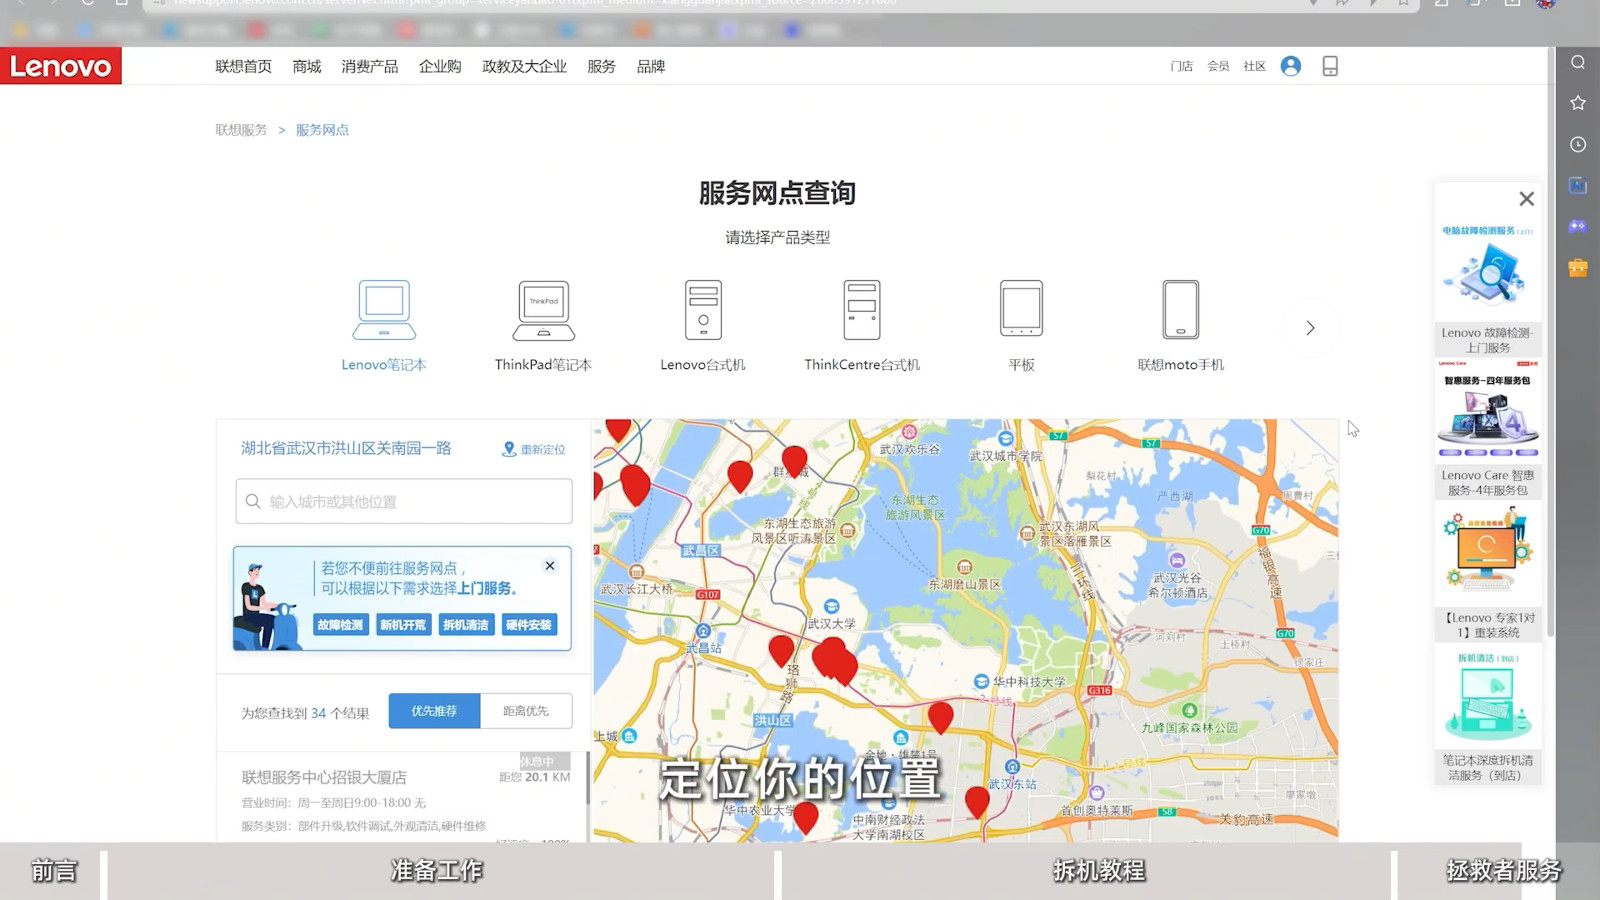Screen dimensions: 1600x900
Task: Click the 硬件安装 service button
Action: tap(529, 625)
